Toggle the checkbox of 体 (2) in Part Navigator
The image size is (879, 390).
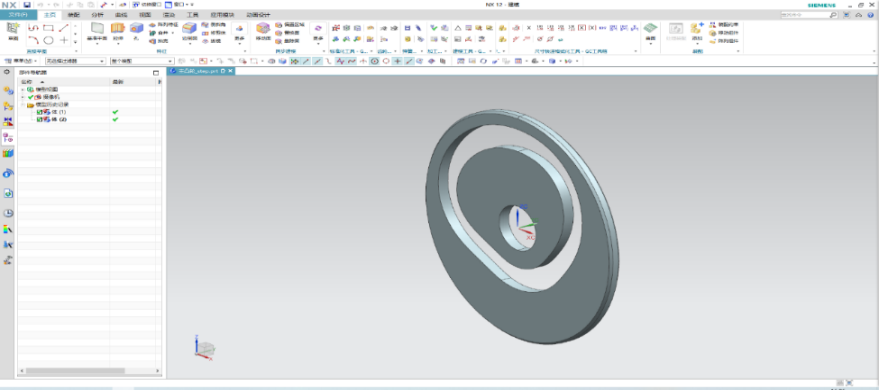tap(39, 119)
